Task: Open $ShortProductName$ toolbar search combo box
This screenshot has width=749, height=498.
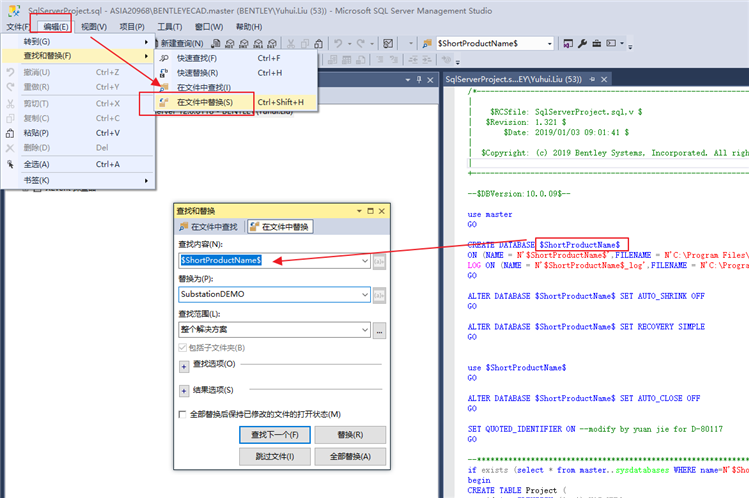Action: click(549, 43)
